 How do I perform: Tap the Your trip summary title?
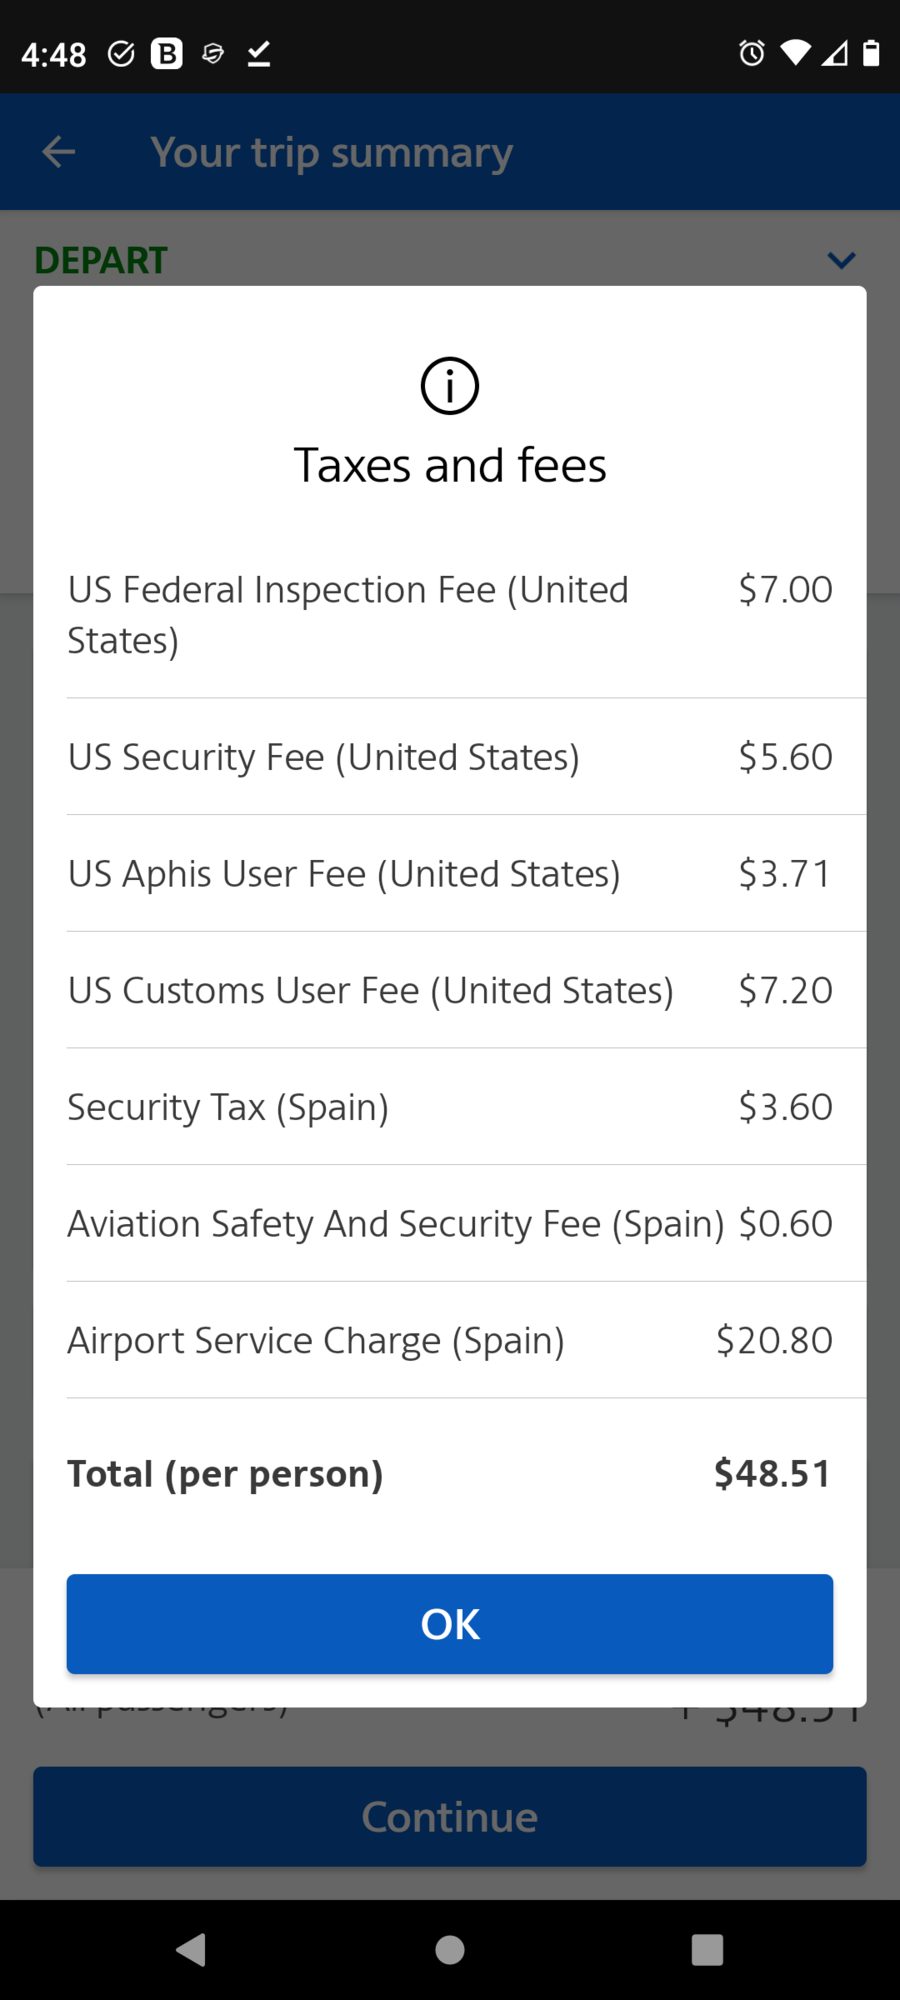pos(332,152)
